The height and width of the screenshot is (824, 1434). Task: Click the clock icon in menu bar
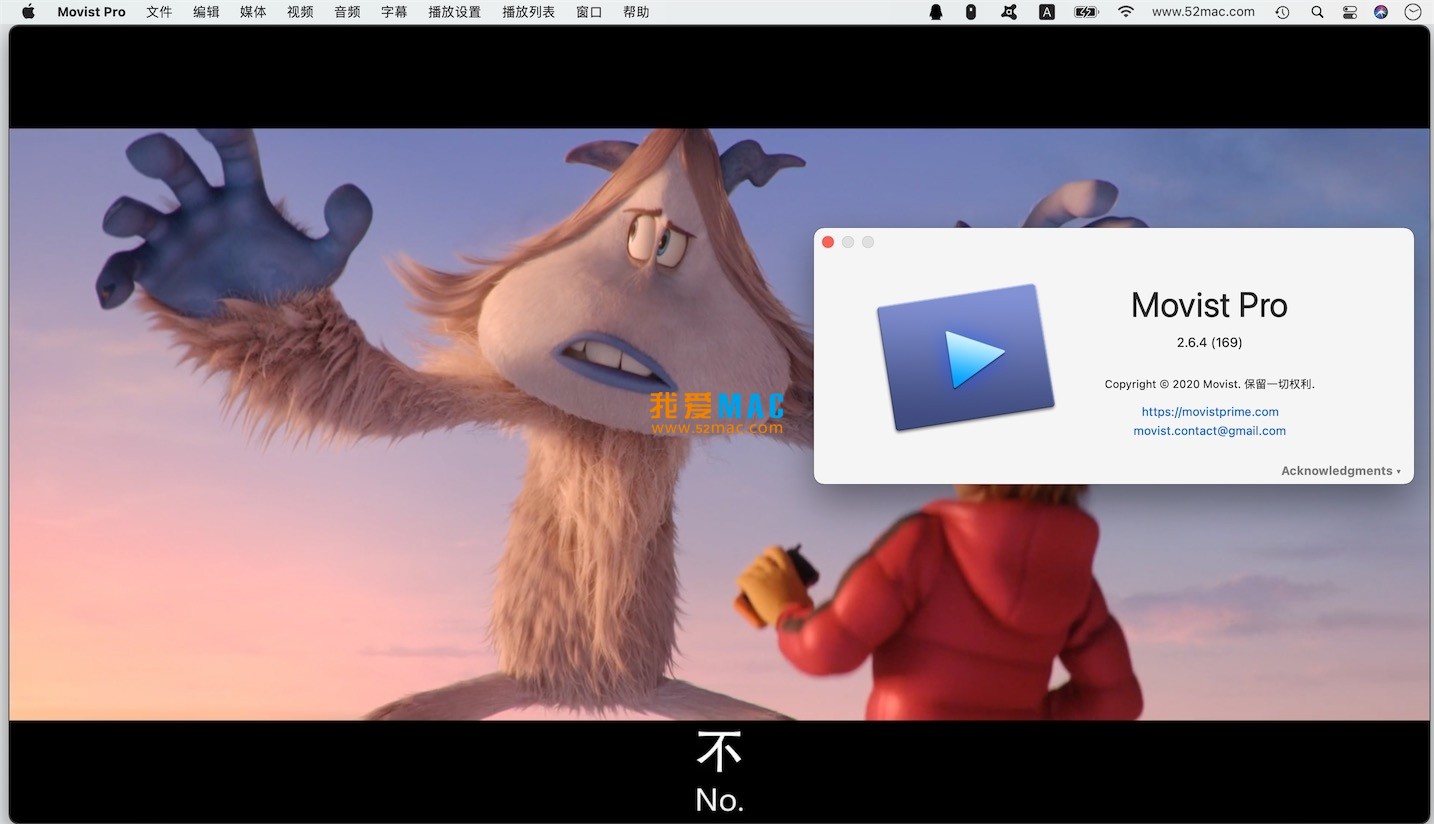pyautogui.click(x=1413, y=12)
